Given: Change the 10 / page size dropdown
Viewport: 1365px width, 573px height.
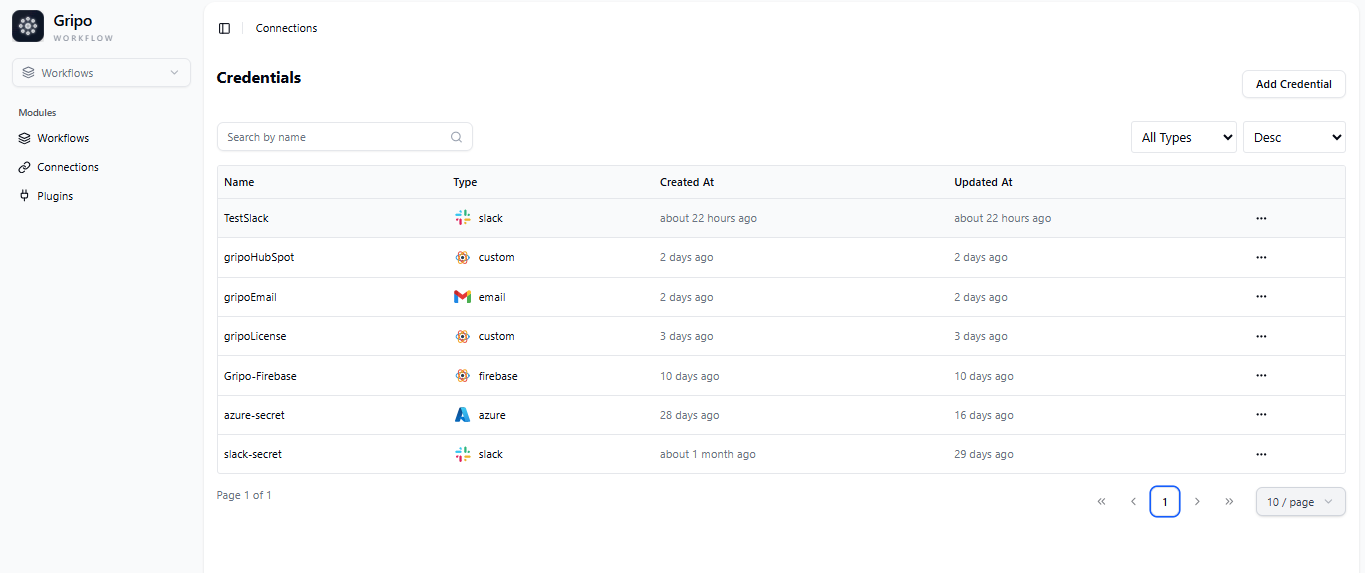Looking at the screenshot, I should [1300, 502].
